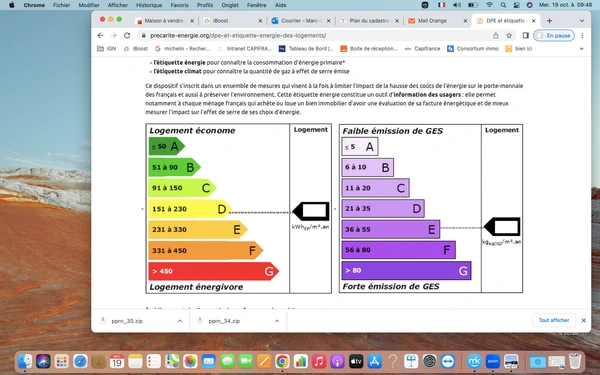
Task: Open TeamViewer from the Dock
Action: point(448,361)
